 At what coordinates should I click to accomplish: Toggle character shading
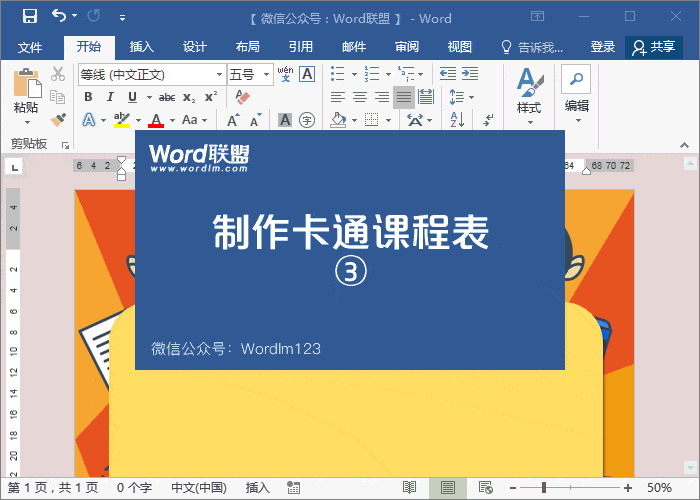coord(285,120)
